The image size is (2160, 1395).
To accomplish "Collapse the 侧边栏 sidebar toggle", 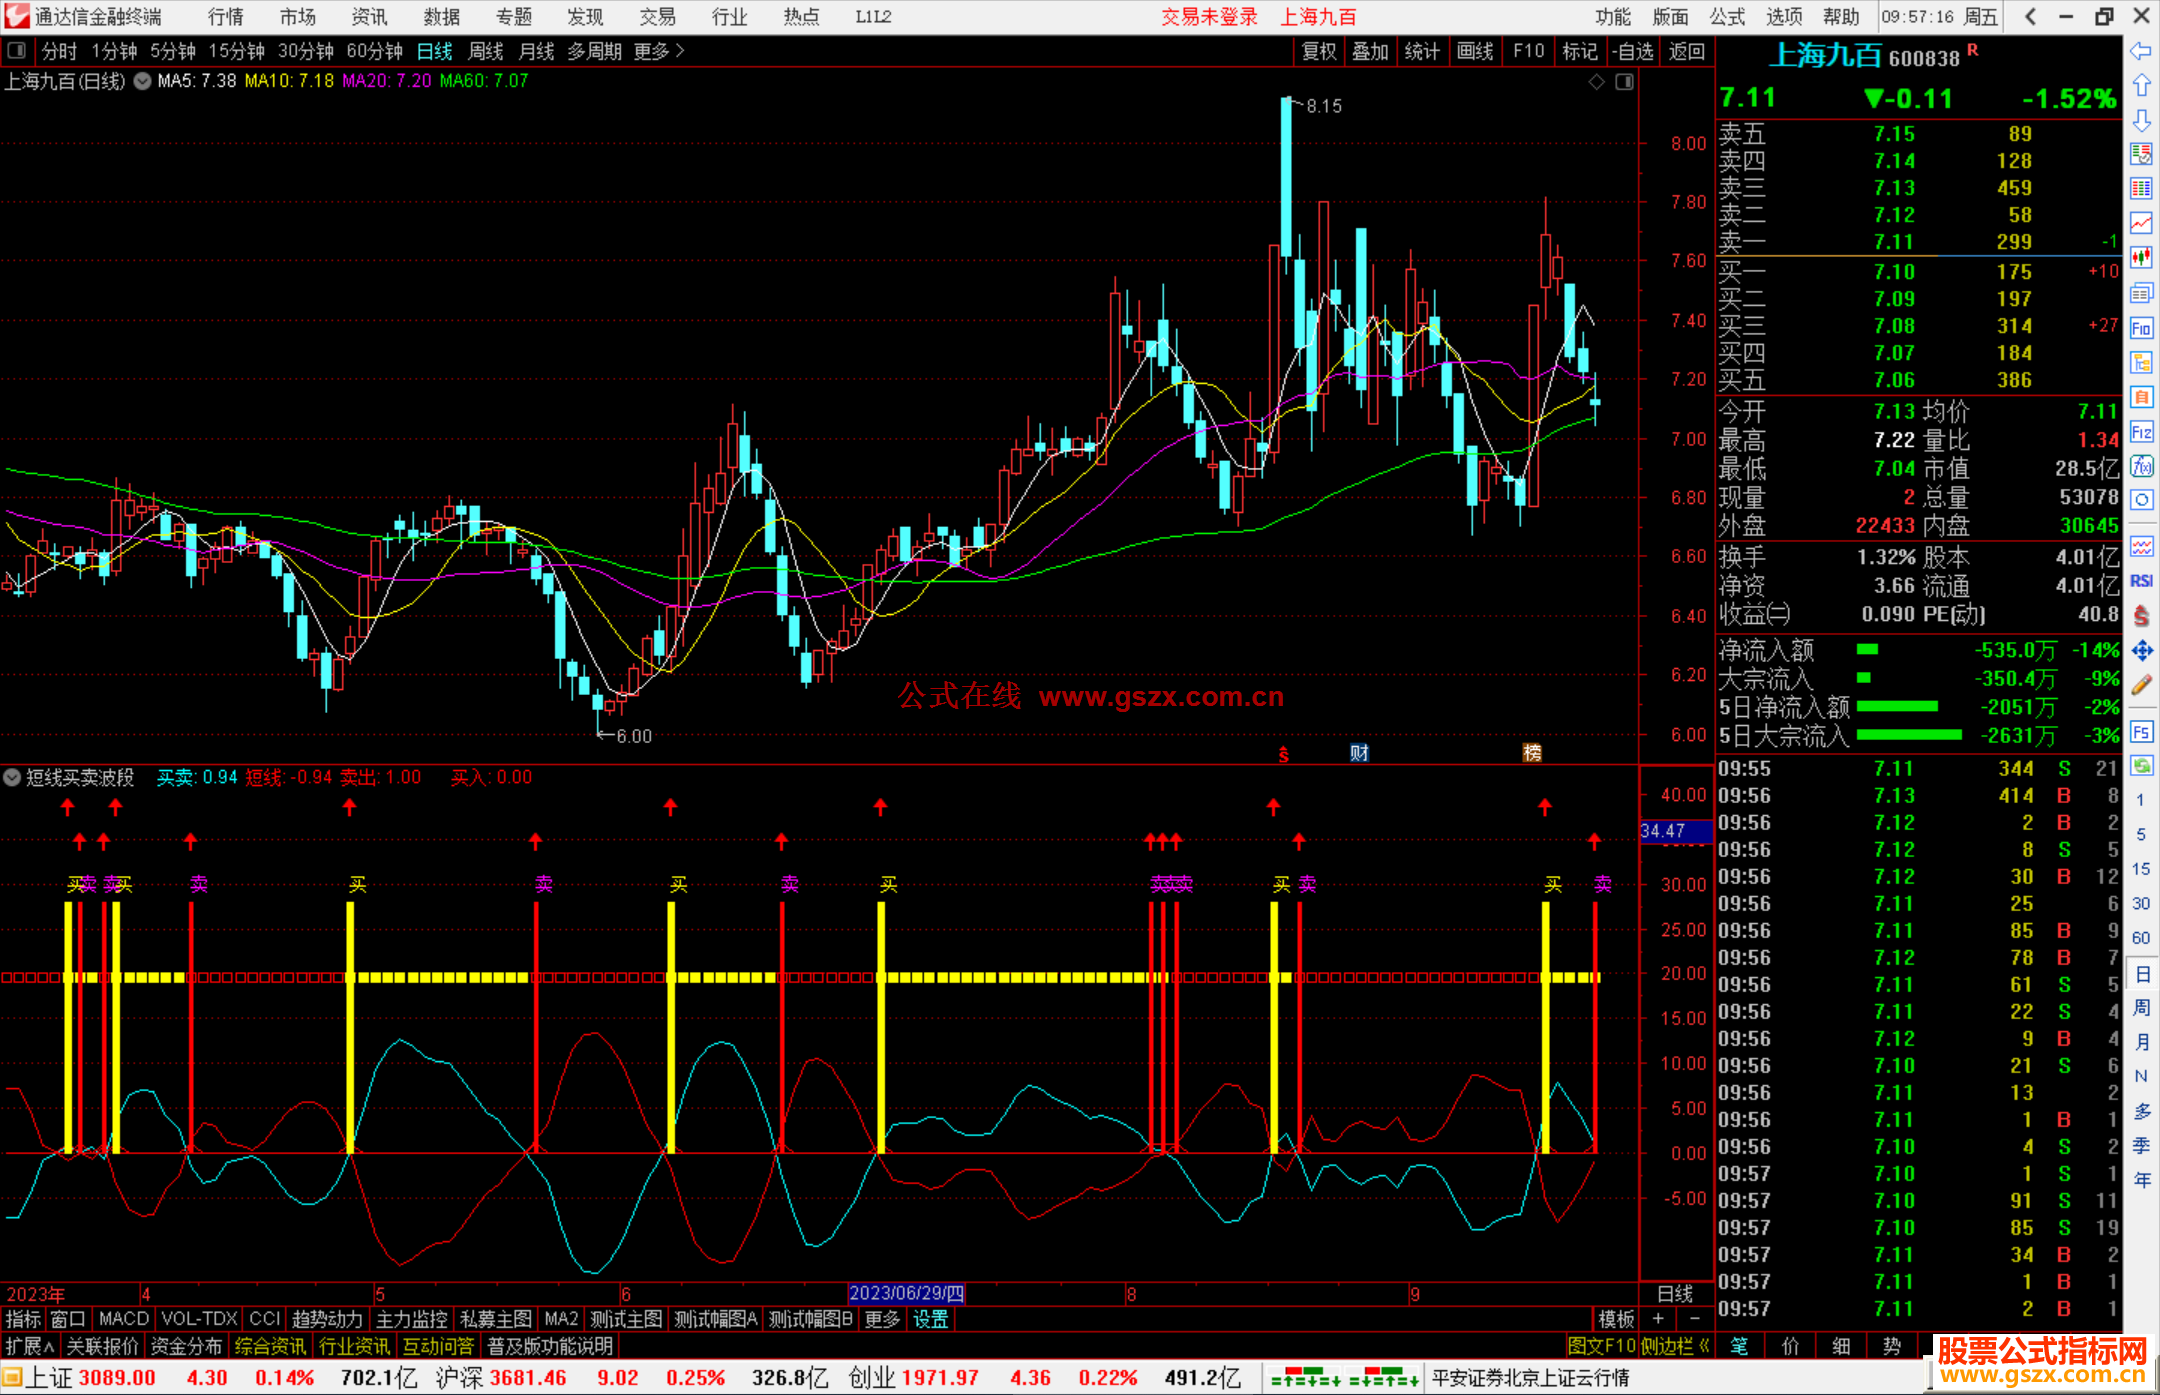I will pyautogui.click(x=1675, y=1346).
